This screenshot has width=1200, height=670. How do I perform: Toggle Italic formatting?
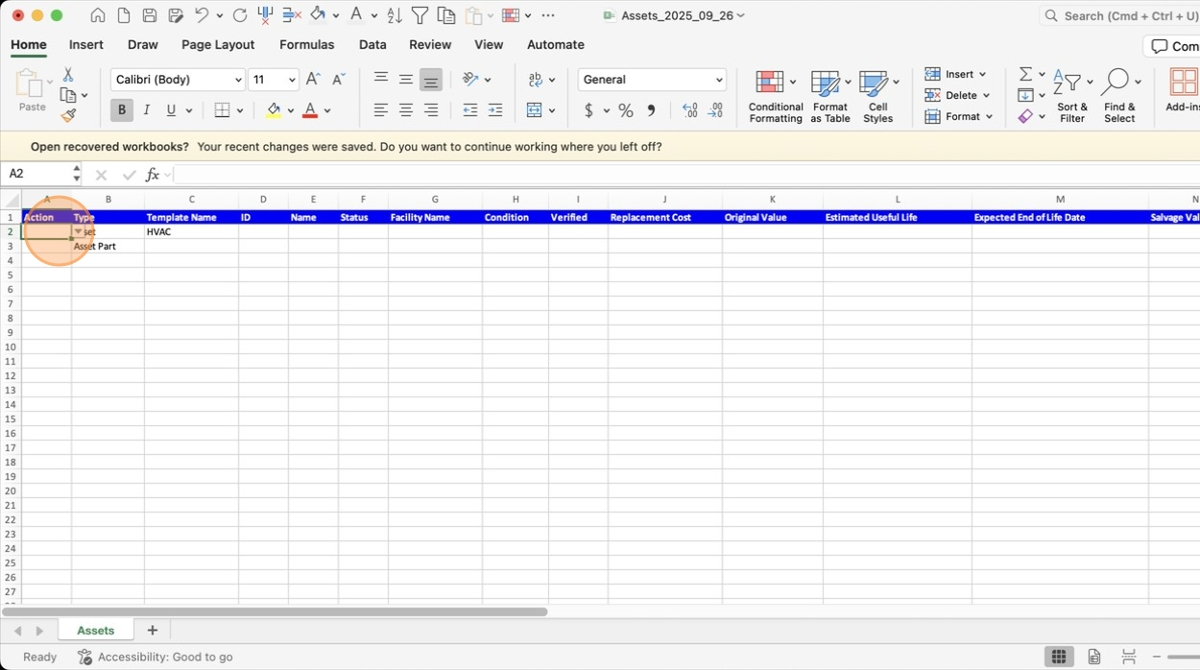(147, 110)
